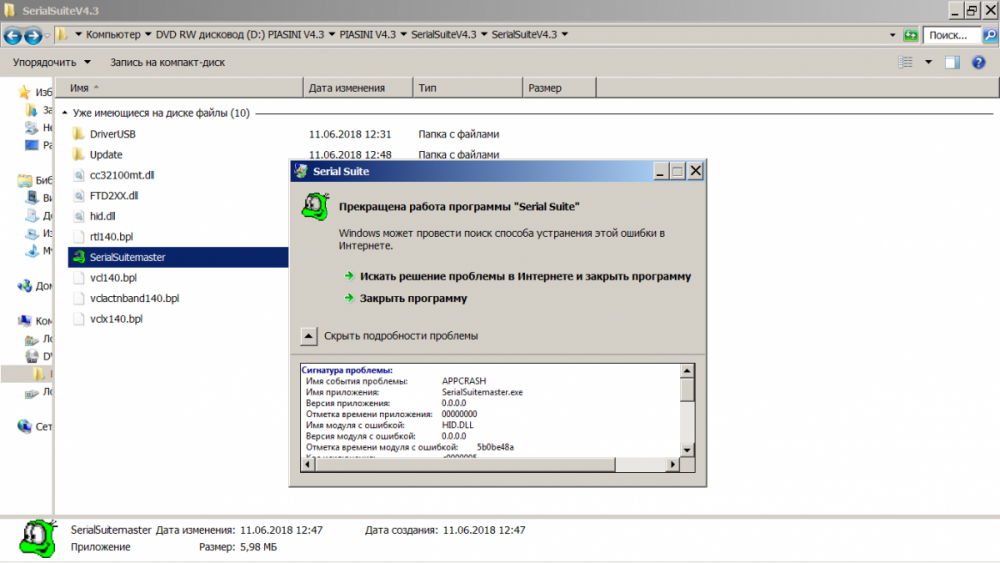Sort by the Размер column header
1000x563 pixels.
(559, 88)
